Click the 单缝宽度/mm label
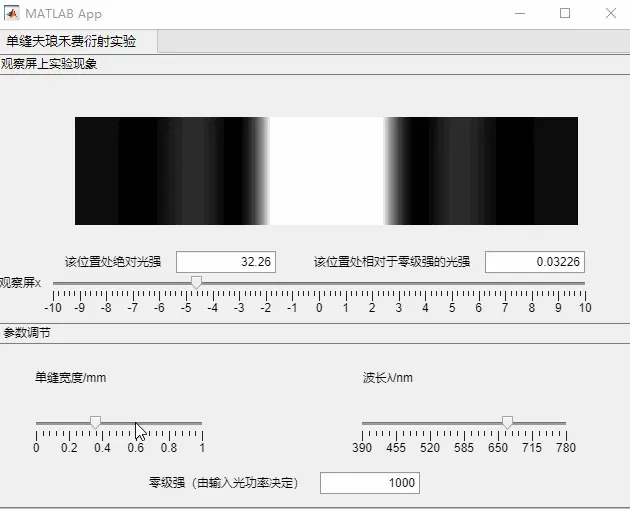The width and height of the screenshot is (630, 509). coord(71,378)
